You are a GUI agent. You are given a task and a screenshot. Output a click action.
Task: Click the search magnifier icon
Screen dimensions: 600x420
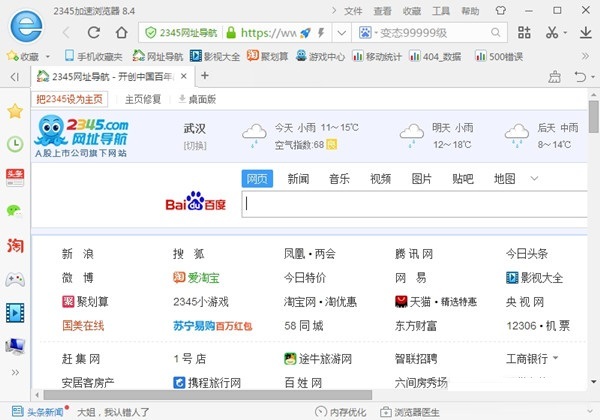[496, 33]
